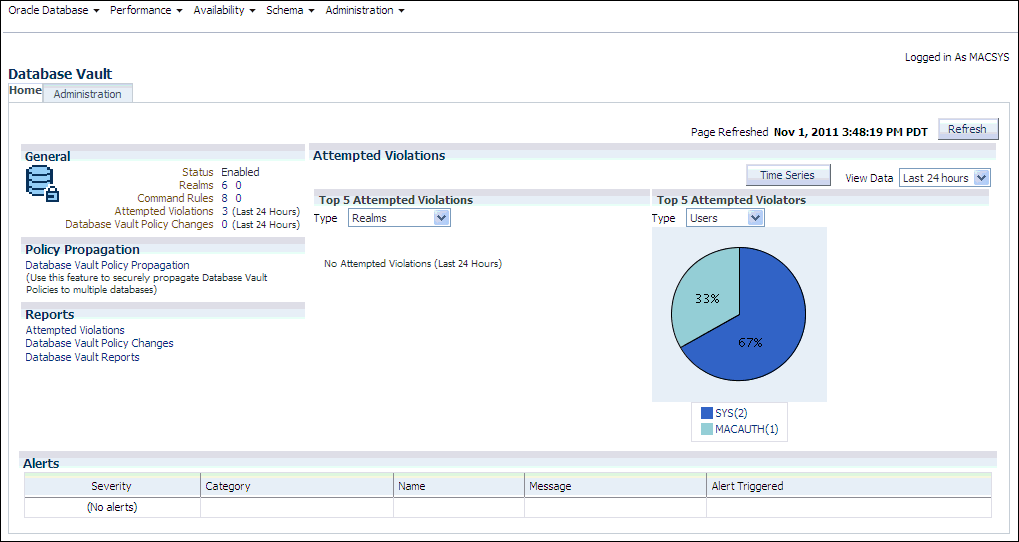Click the Database Vault lock icon
Screen dimensions: 1019x542
click(x=43, y=183)
